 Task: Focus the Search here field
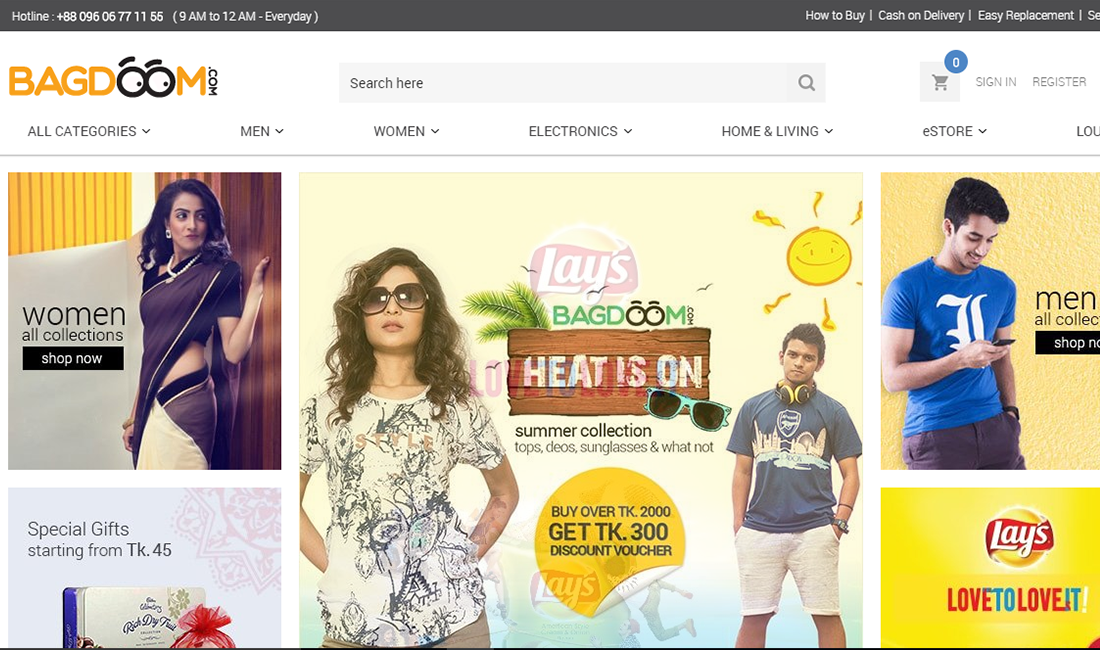[563, 83]
